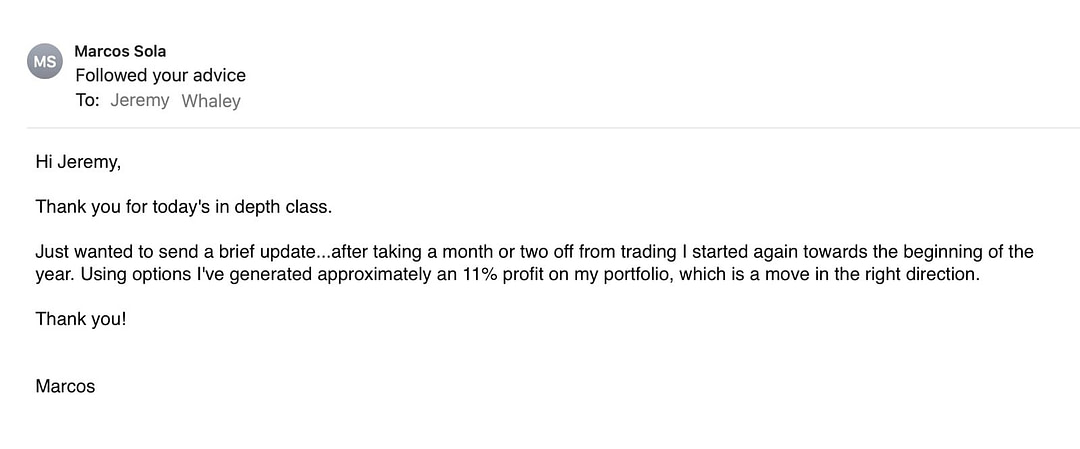The width and height of the screenshot is (1080, 449).
Task: Click the Thank you! closing line
Action: pyautogui.click(x=81, y=319)
